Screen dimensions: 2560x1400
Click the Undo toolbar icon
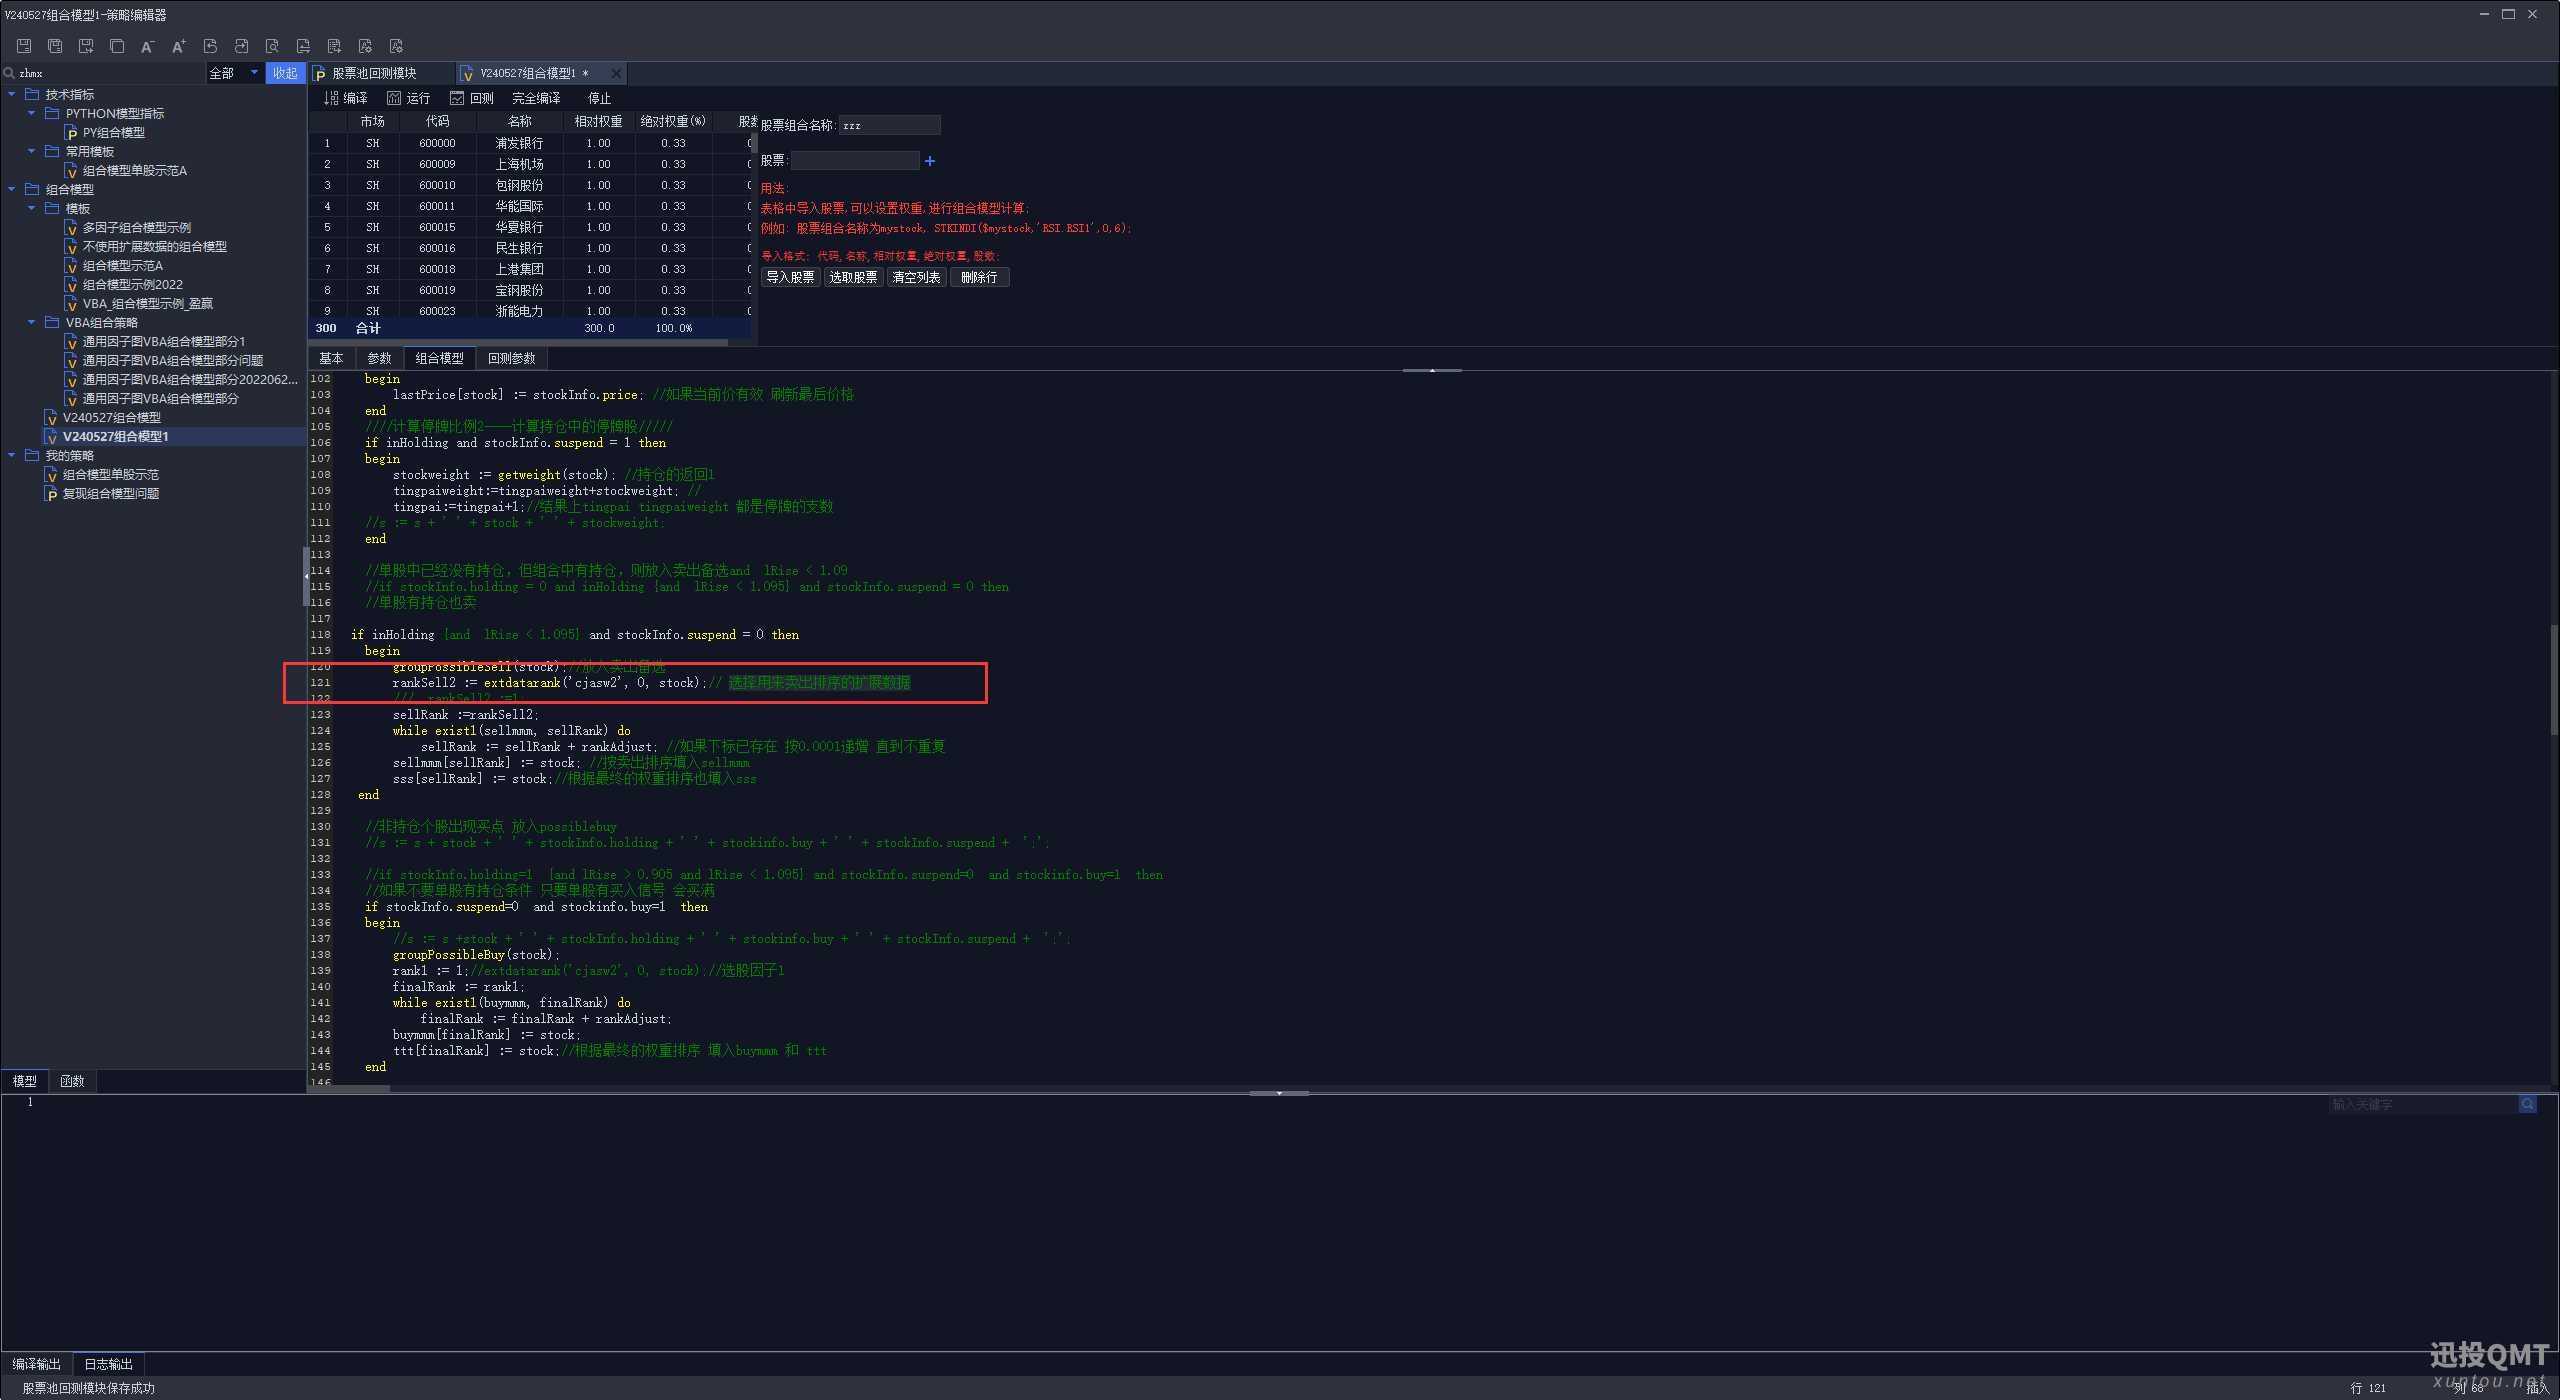(210, 46)
